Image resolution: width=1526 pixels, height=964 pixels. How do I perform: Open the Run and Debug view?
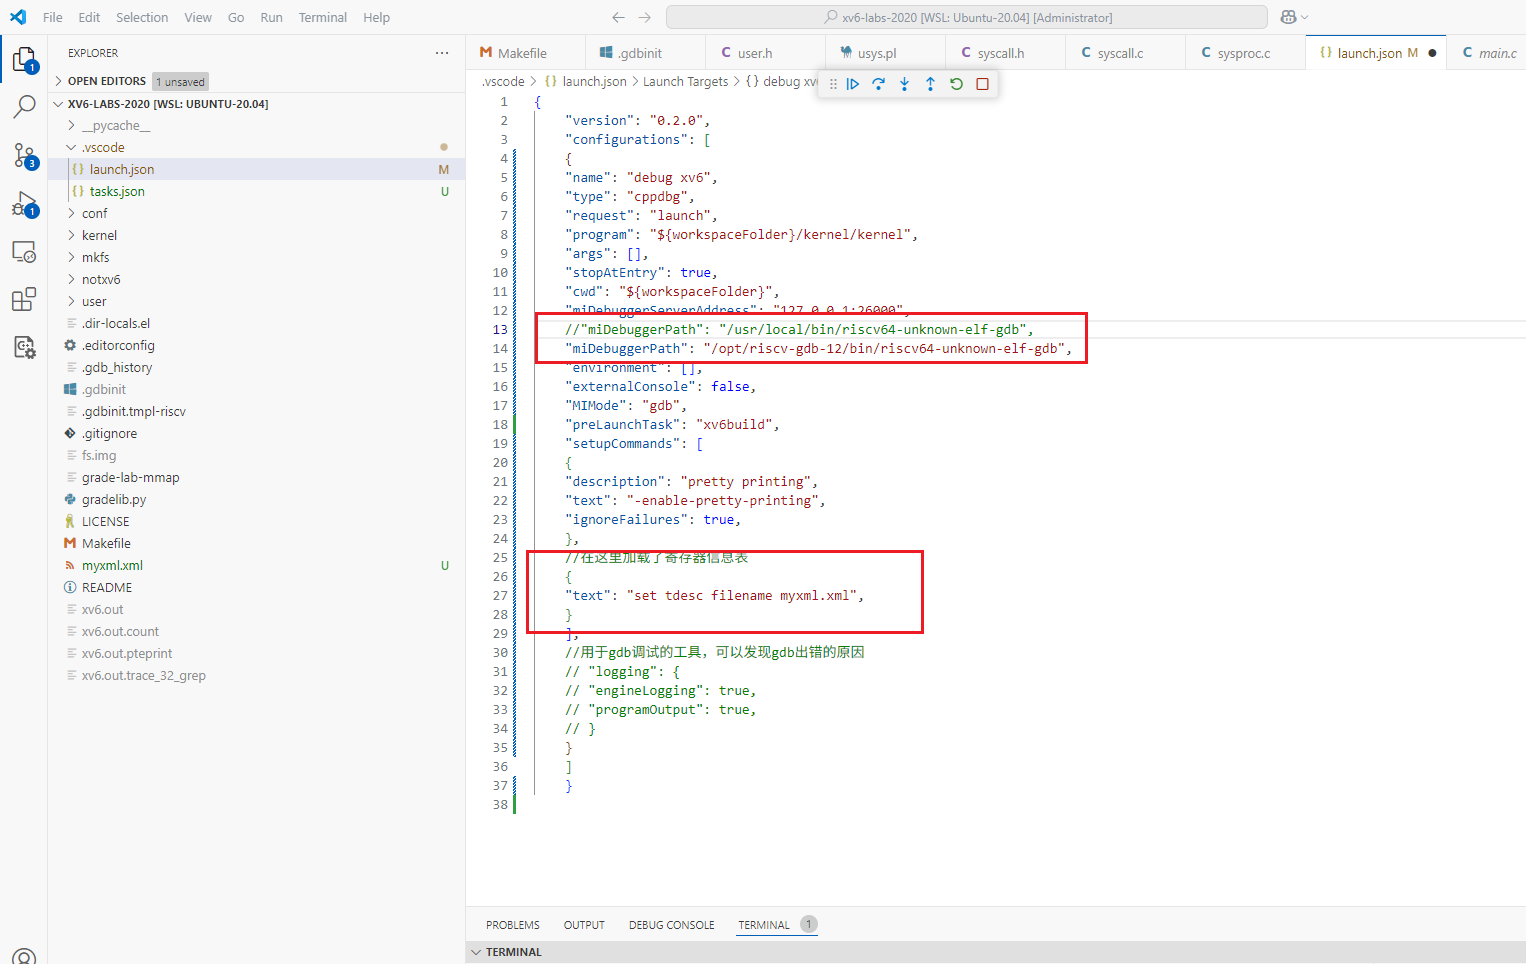coord(24,205)
